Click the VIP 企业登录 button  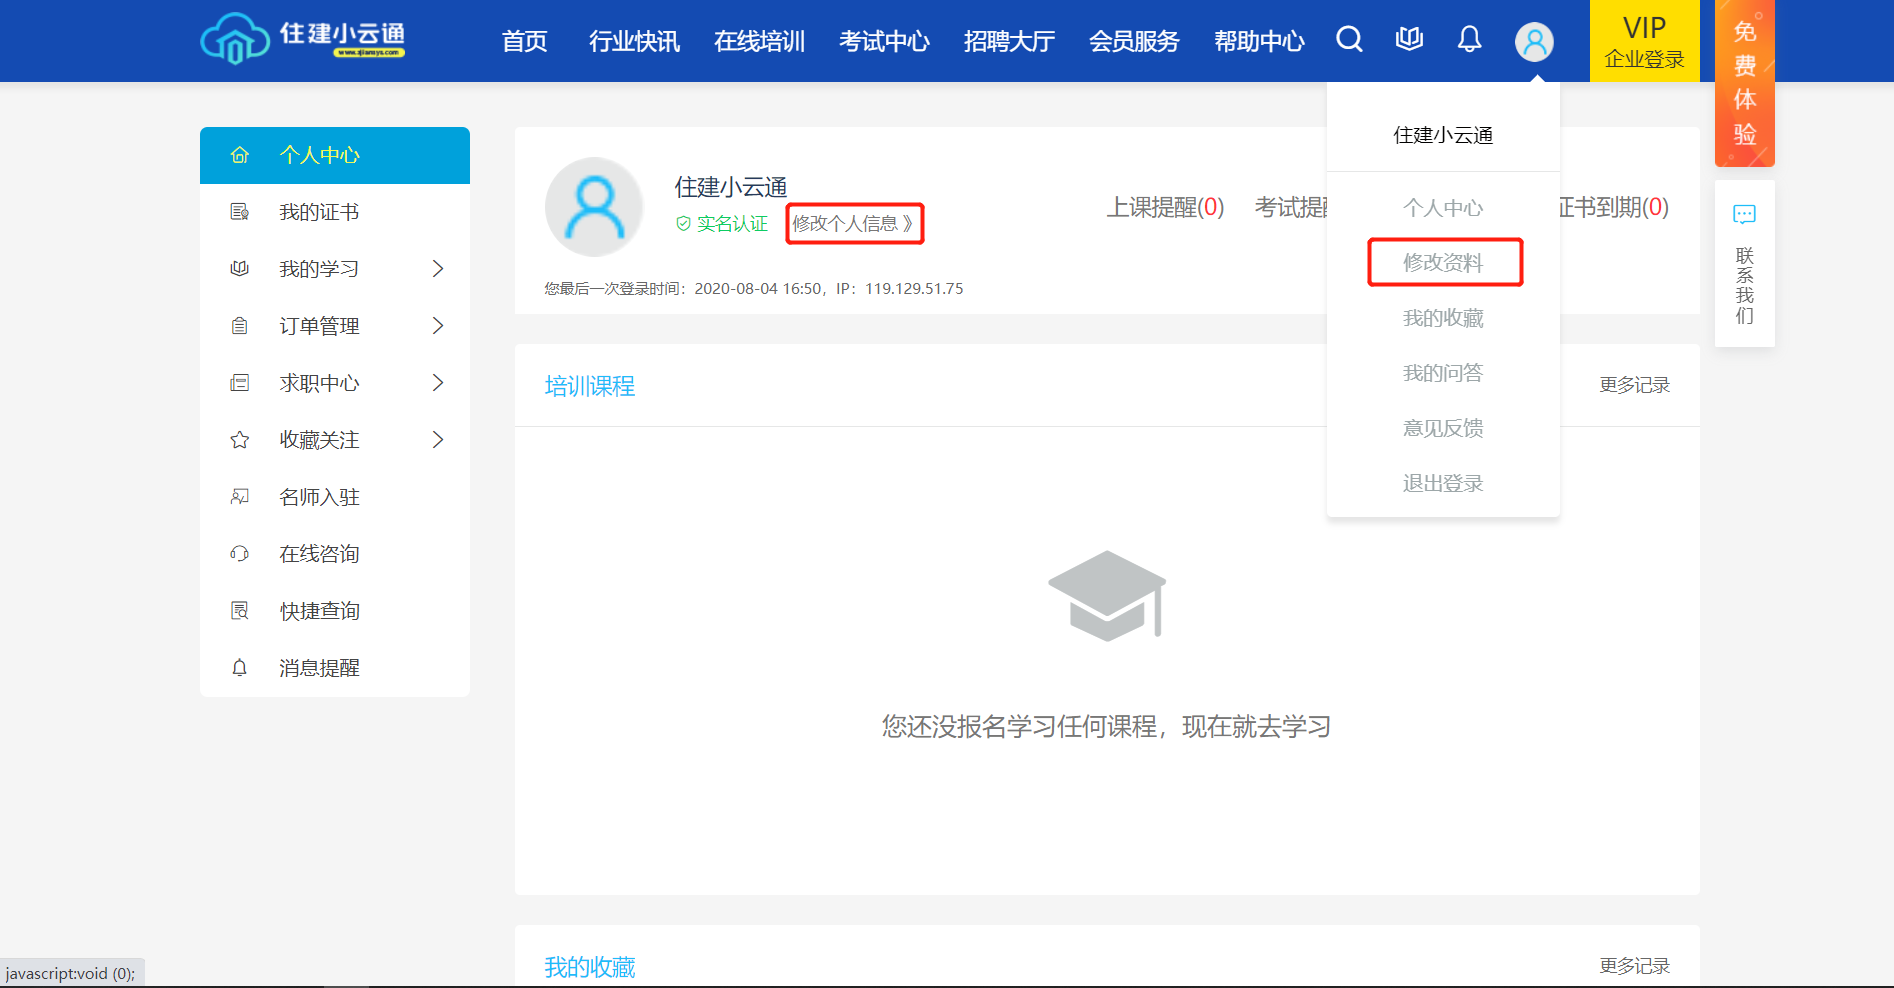pyautogui.click(x=1644, y=42)
